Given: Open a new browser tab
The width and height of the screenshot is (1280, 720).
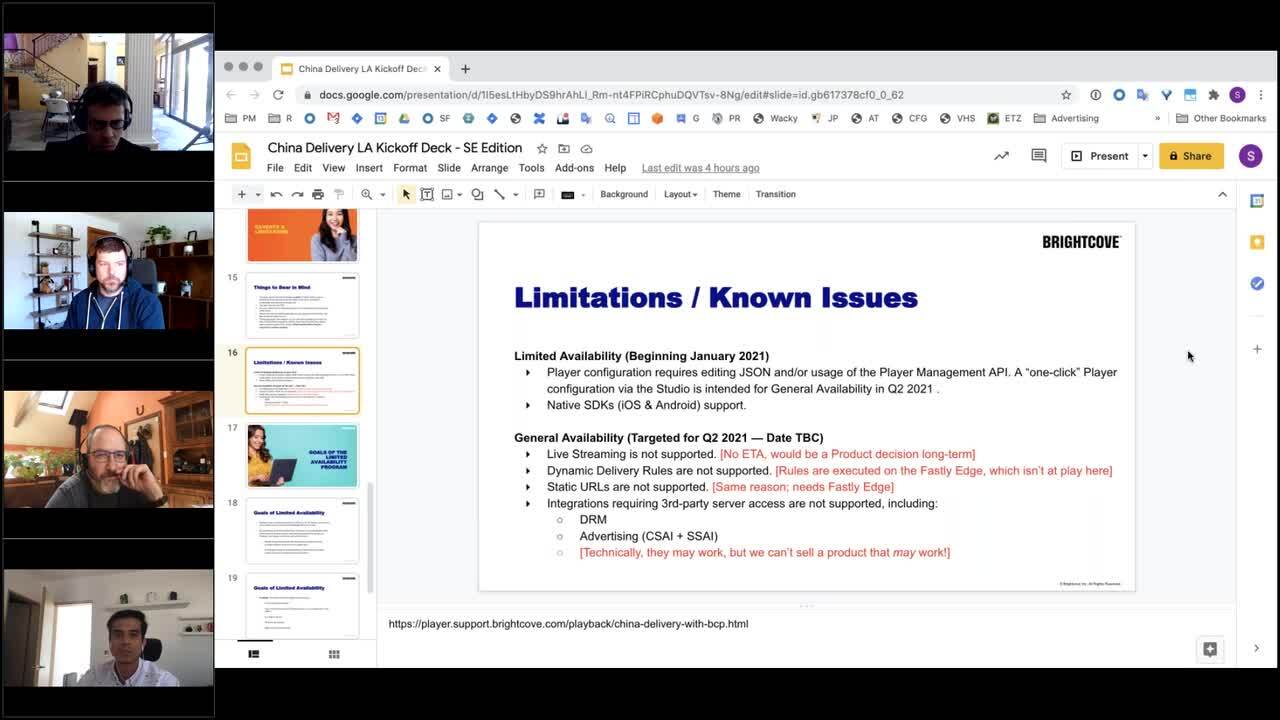Looking at the screenshot, I should pos(465,69).
